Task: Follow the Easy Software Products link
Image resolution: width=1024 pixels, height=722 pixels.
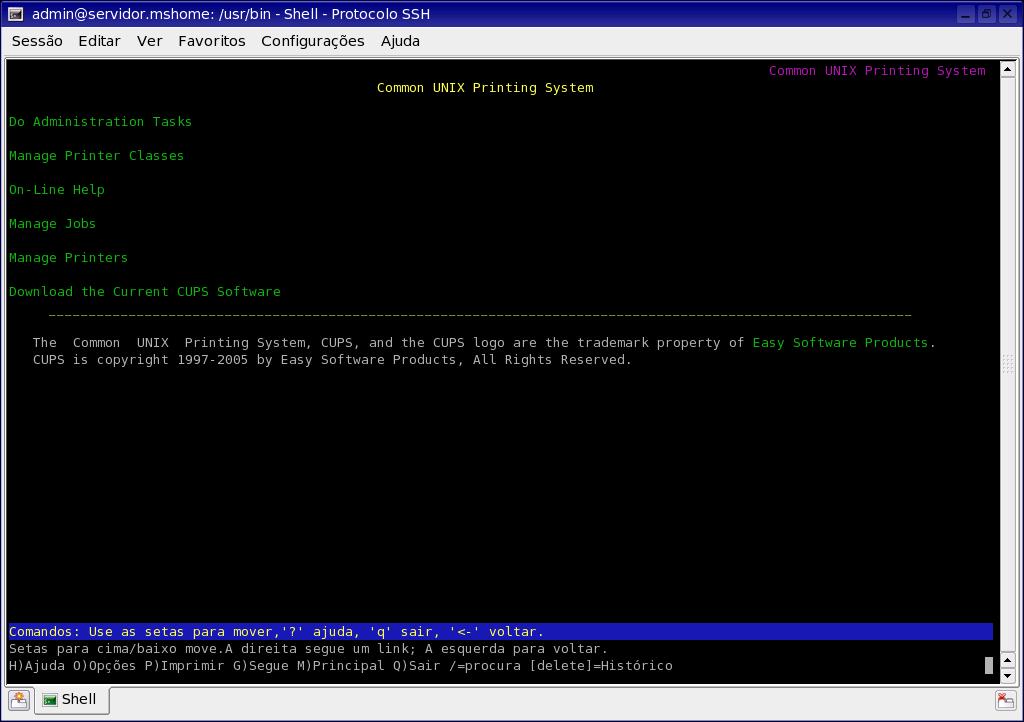Action: tap(840, 342)
